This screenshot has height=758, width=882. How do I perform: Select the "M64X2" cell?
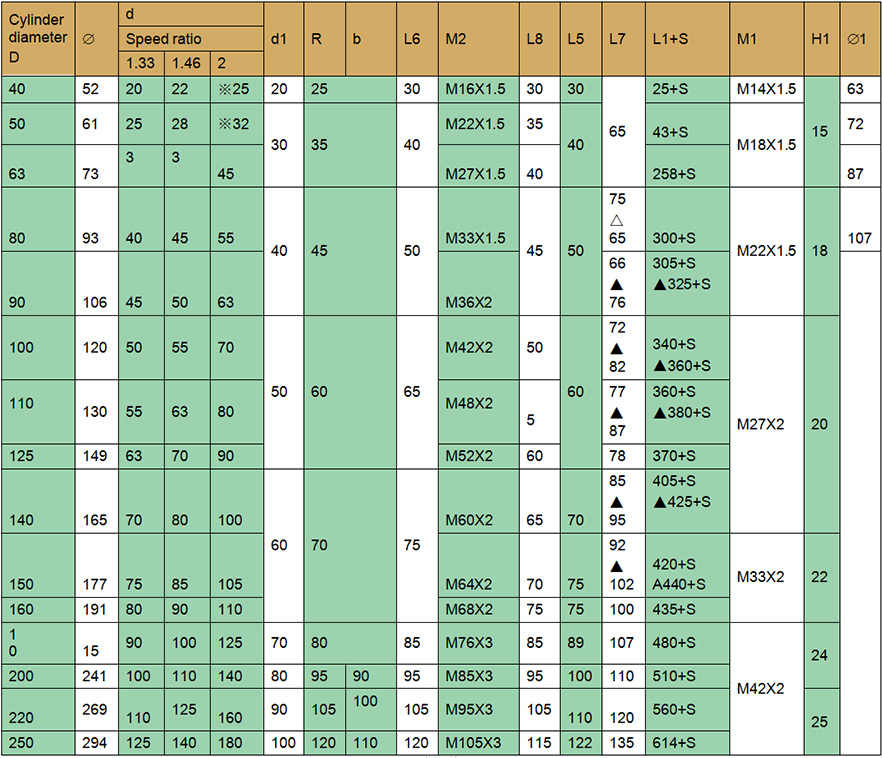tap(479, 565)
